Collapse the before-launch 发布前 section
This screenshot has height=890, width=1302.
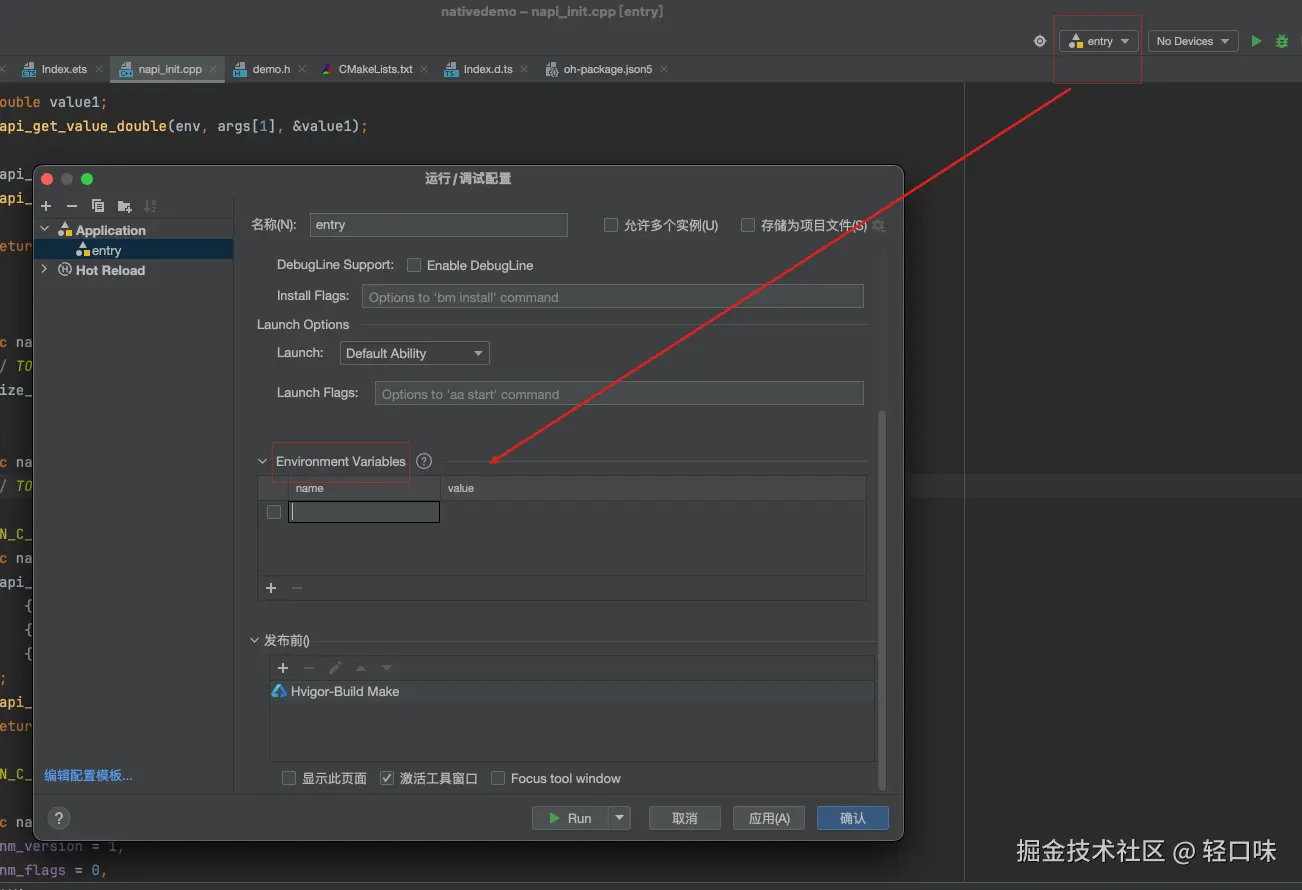(254, 641)
